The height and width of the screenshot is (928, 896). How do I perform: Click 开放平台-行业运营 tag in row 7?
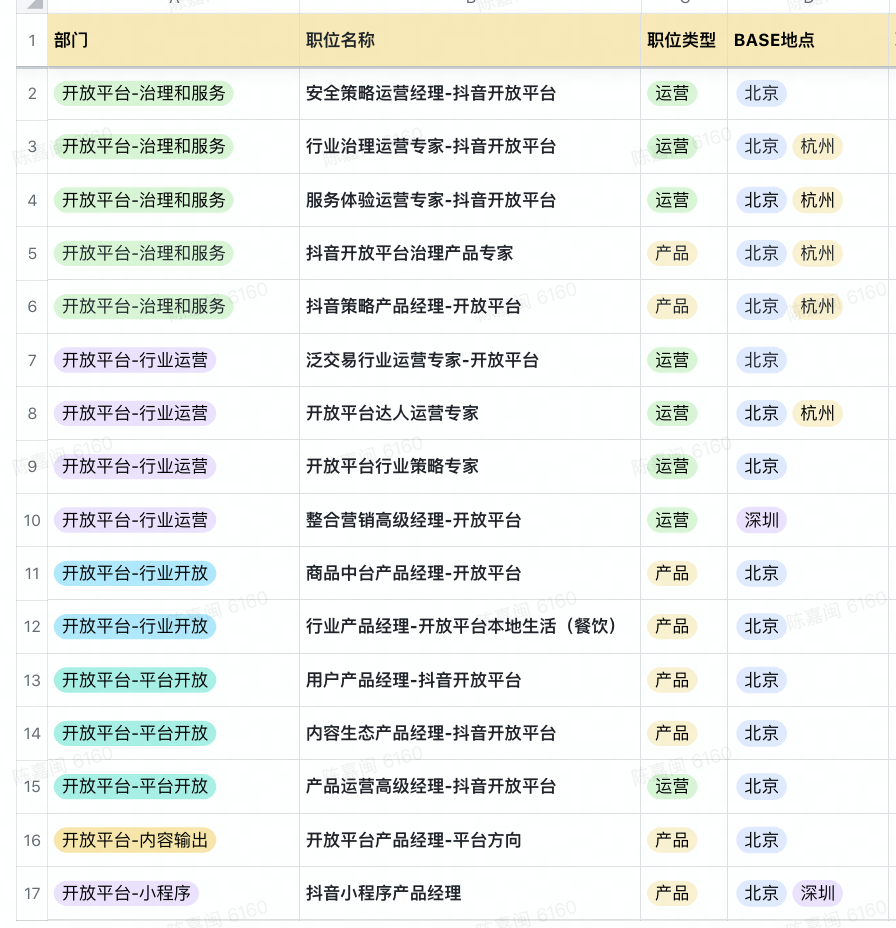[x=135, y=360]
